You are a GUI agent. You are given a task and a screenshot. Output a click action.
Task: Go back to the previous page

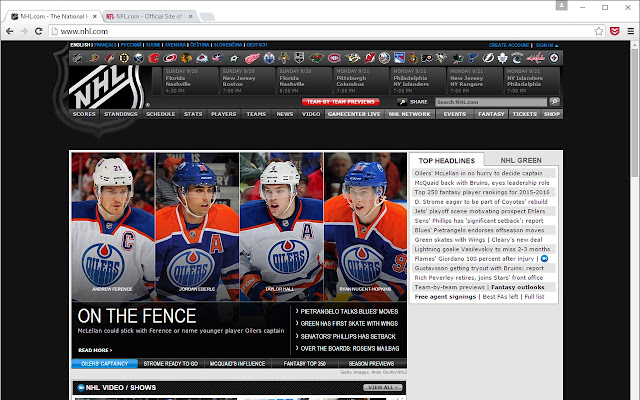pos(10,31)
